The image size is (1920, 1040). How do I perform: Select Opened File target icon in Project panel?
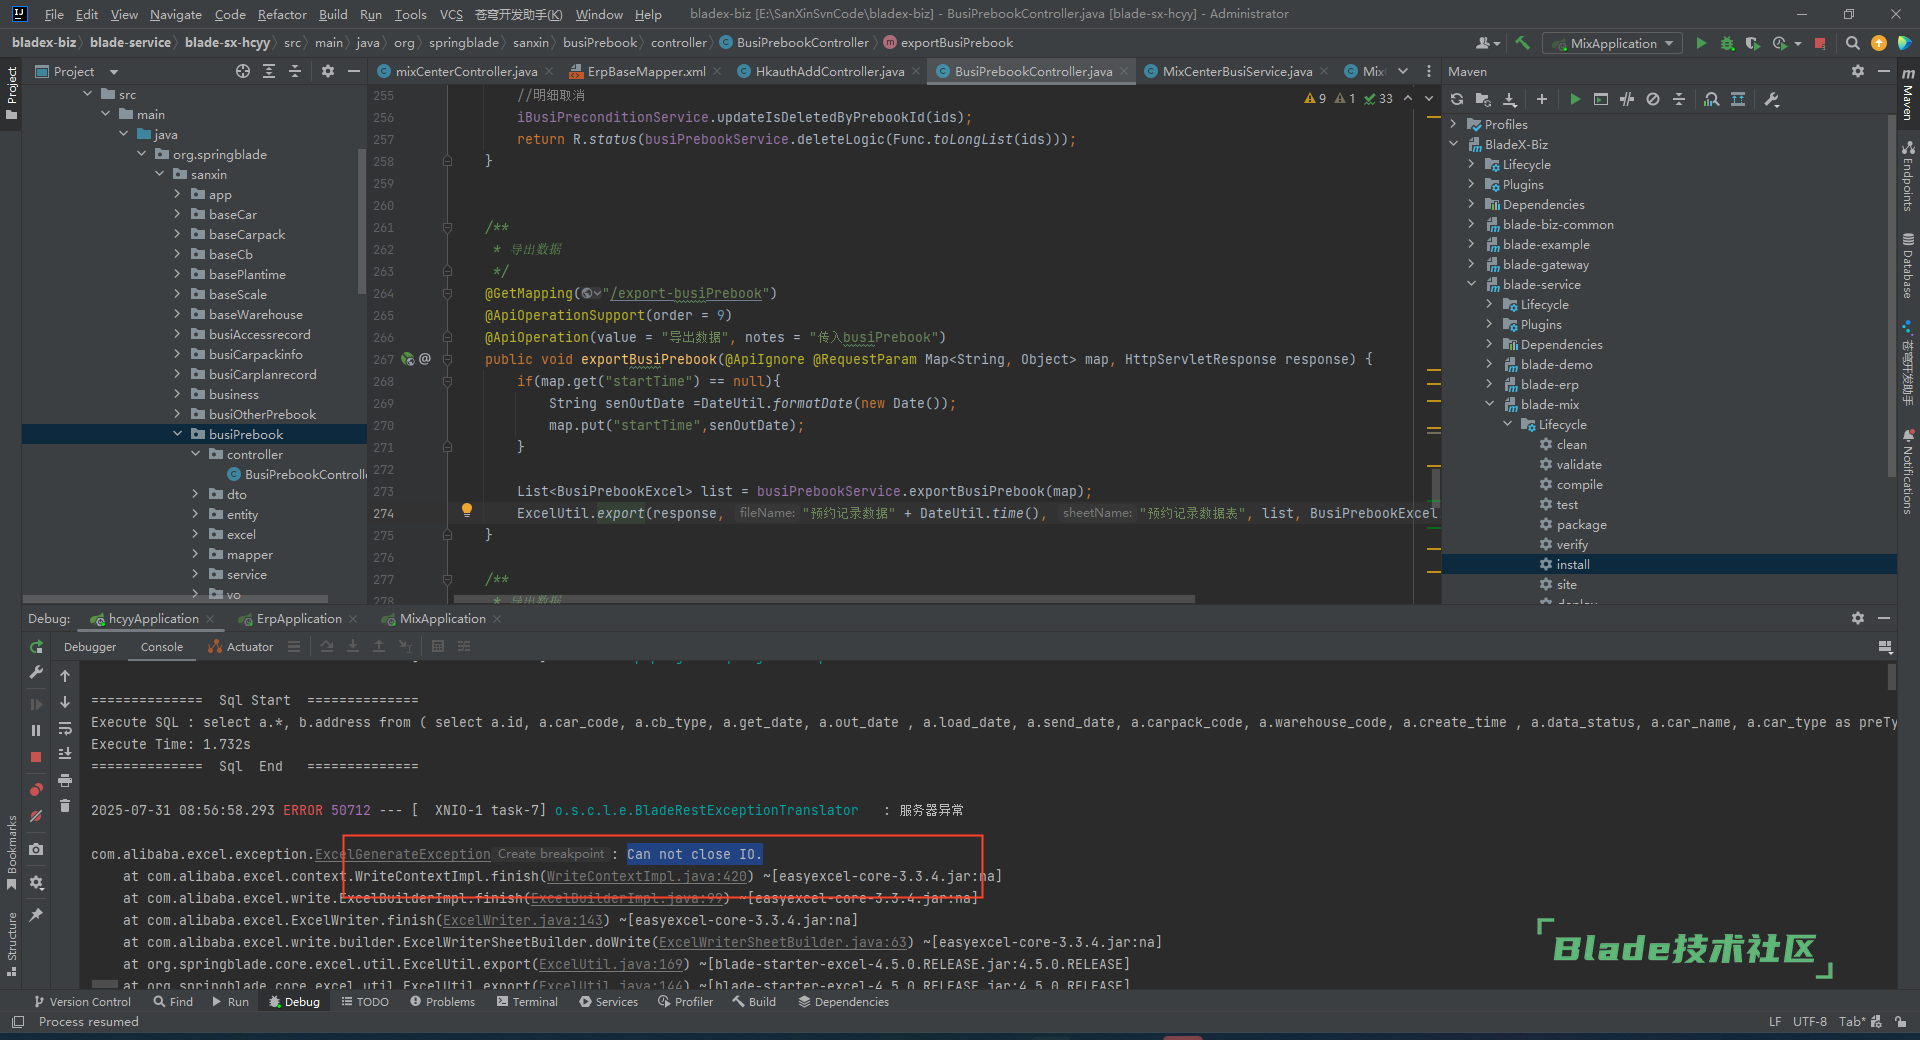243,71
